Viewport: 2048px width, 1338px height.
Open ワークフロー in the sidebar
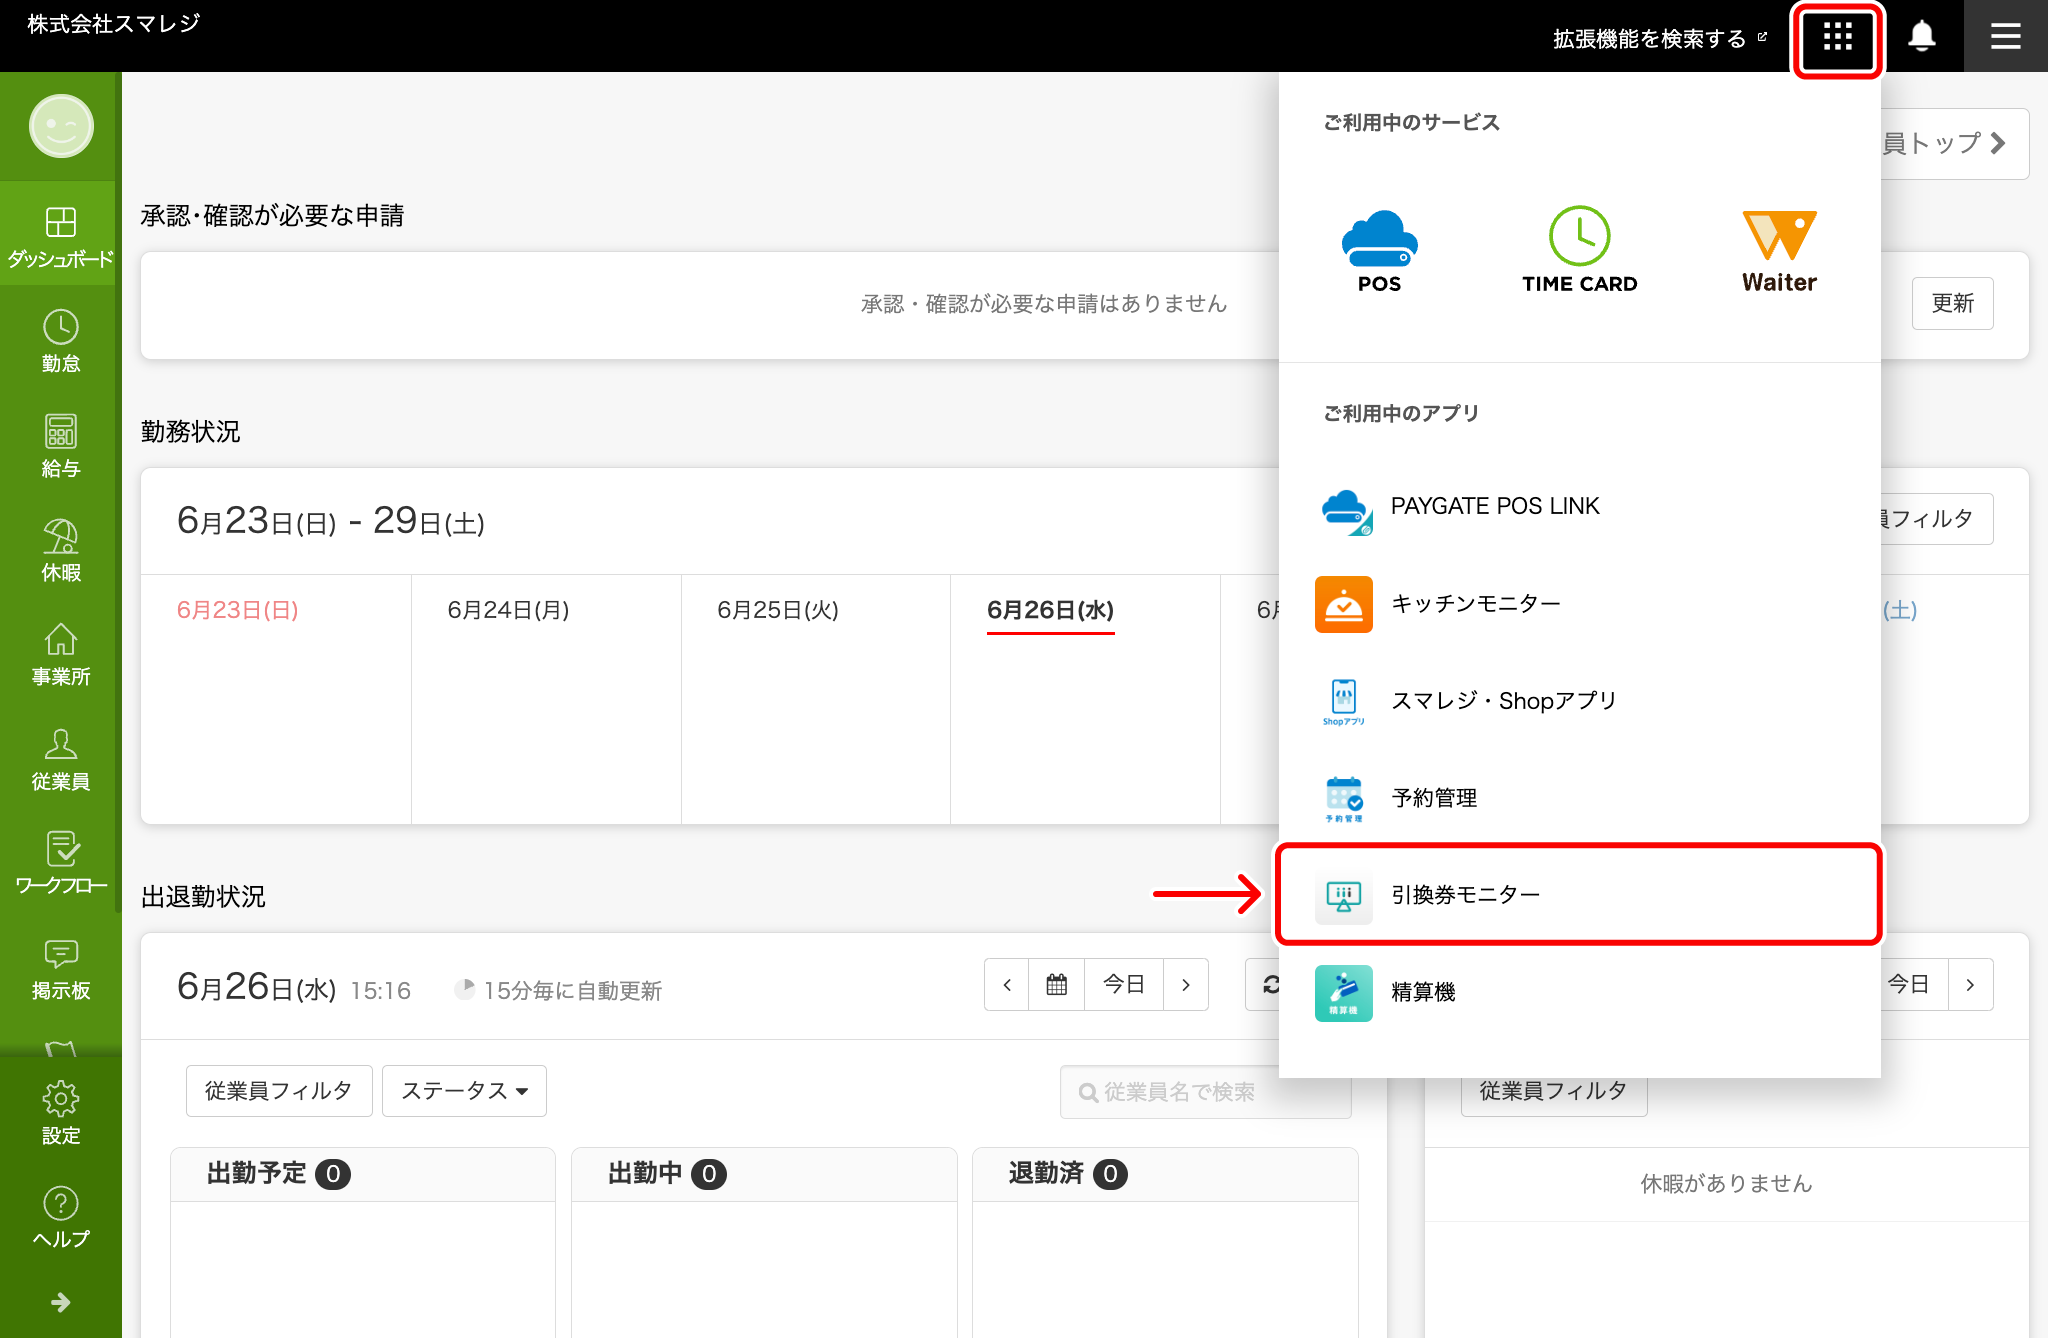pyautogui.click(x=61, y=863)
